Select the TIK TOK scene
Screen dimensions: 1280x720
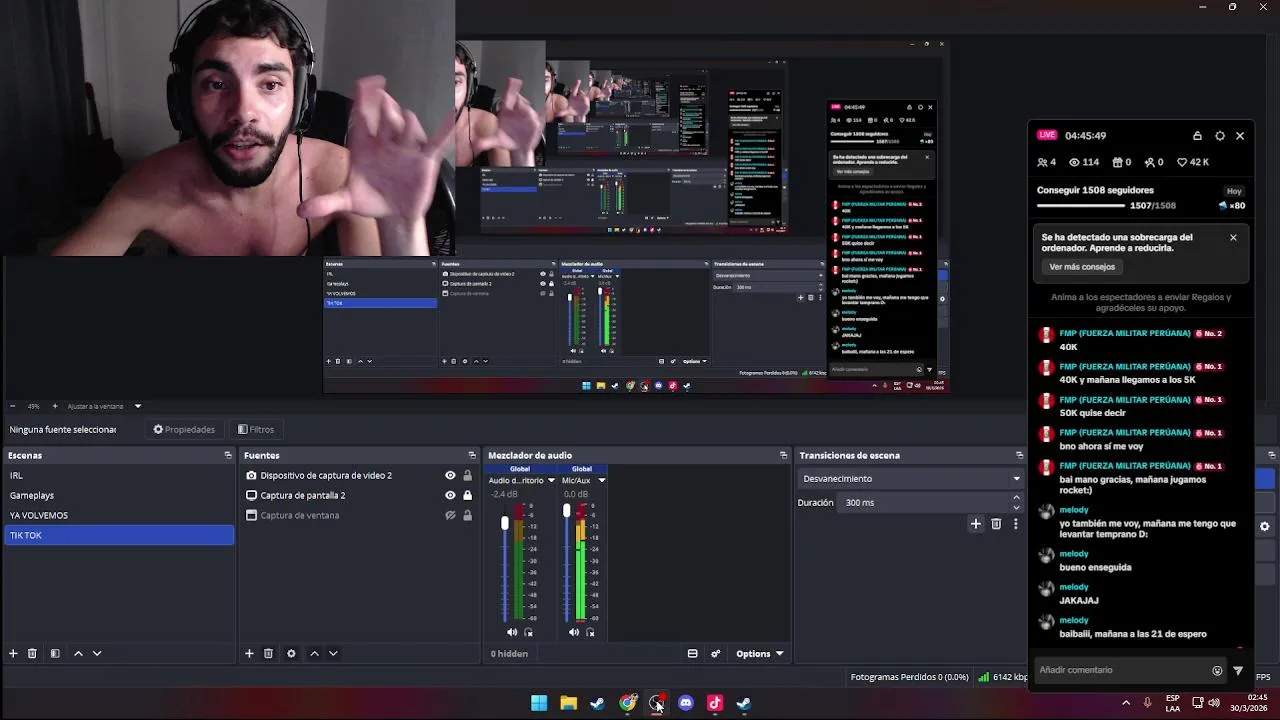(x=119, y=535)
